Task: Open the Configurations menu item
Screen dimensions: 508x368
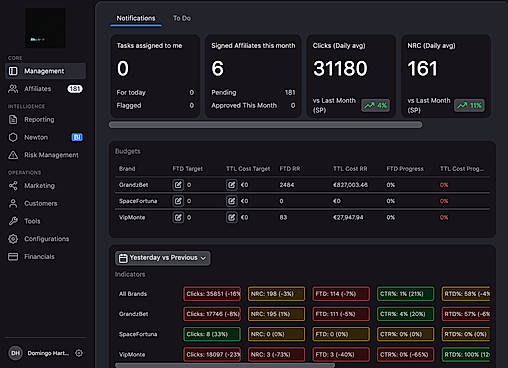Action: 45,239
